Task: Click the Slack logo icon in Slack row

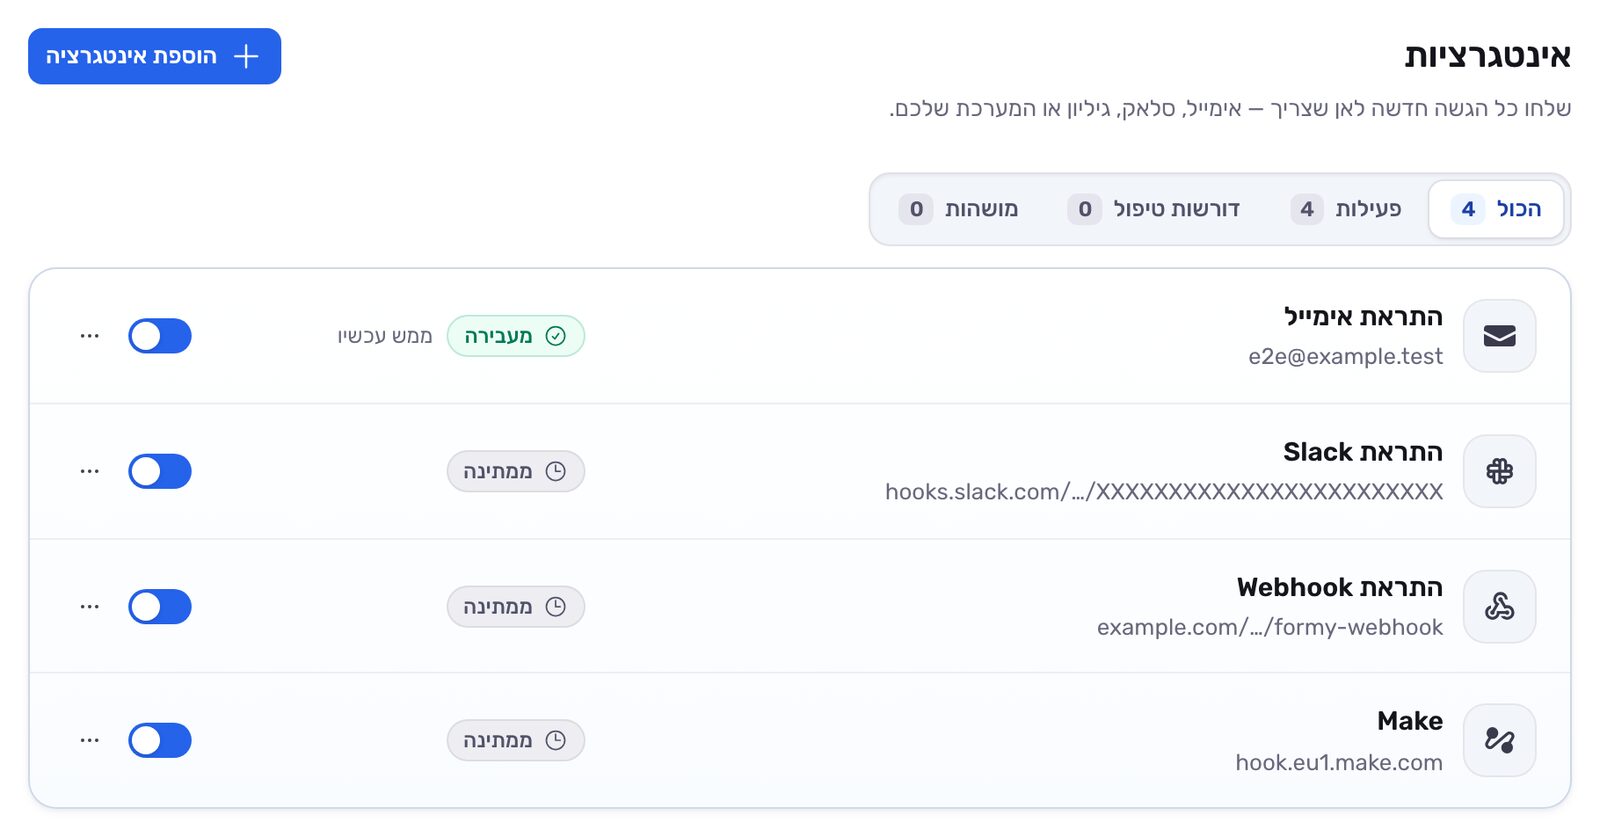Action: [1499, 471]
